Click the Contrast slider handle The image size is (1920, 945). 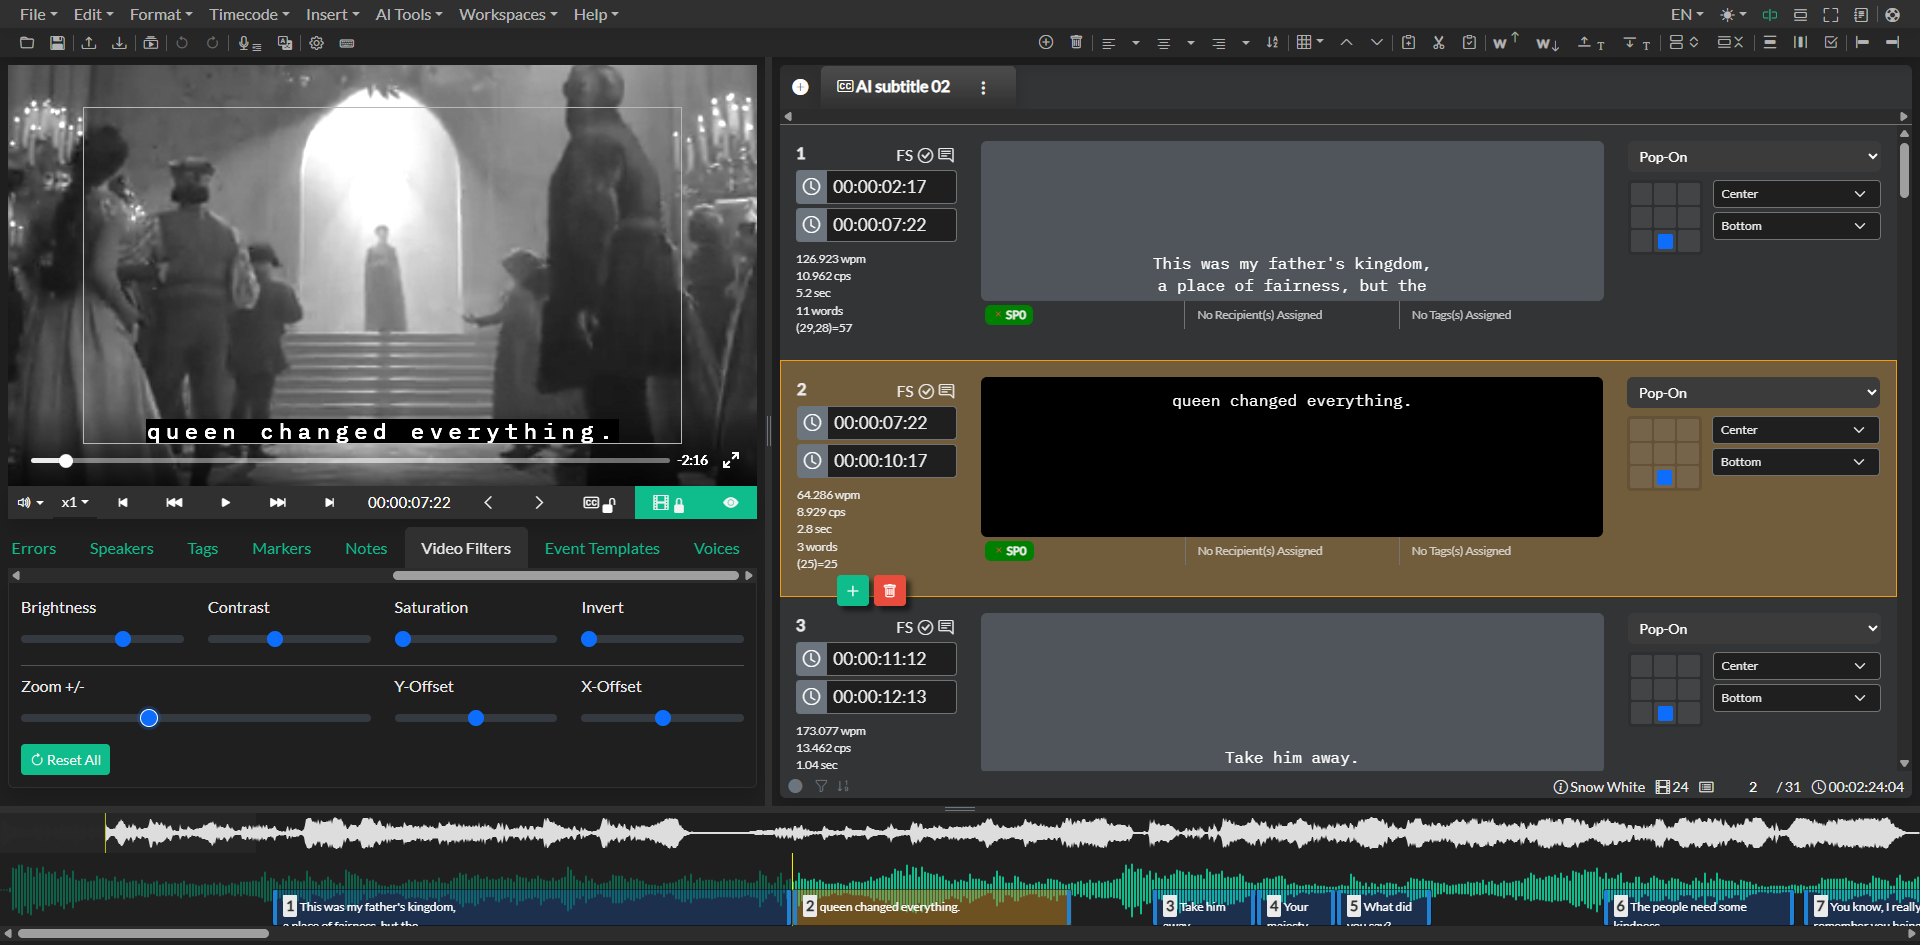[x=275, y=639]
